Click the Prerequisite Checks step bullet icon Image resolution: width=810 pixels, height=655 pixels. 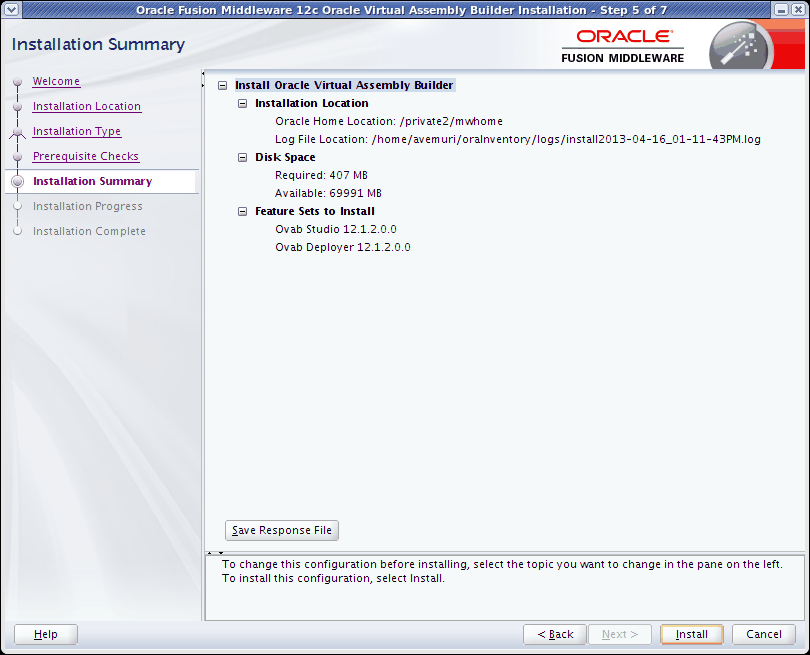point(18,157)
